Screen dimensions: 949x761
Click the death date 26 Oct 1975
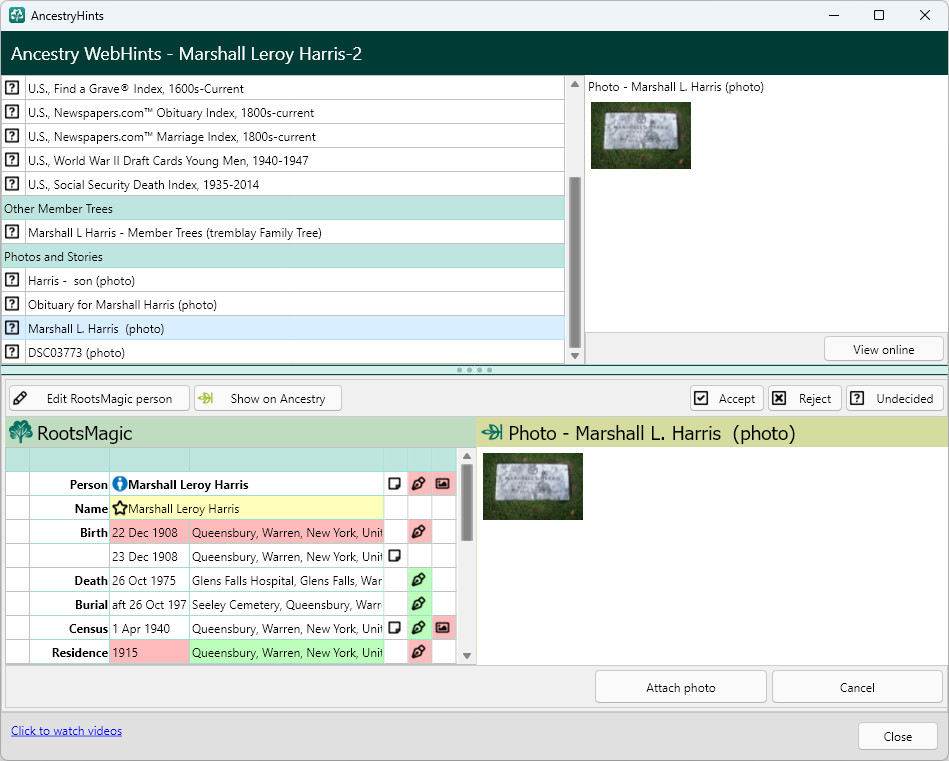coord(149,581)
